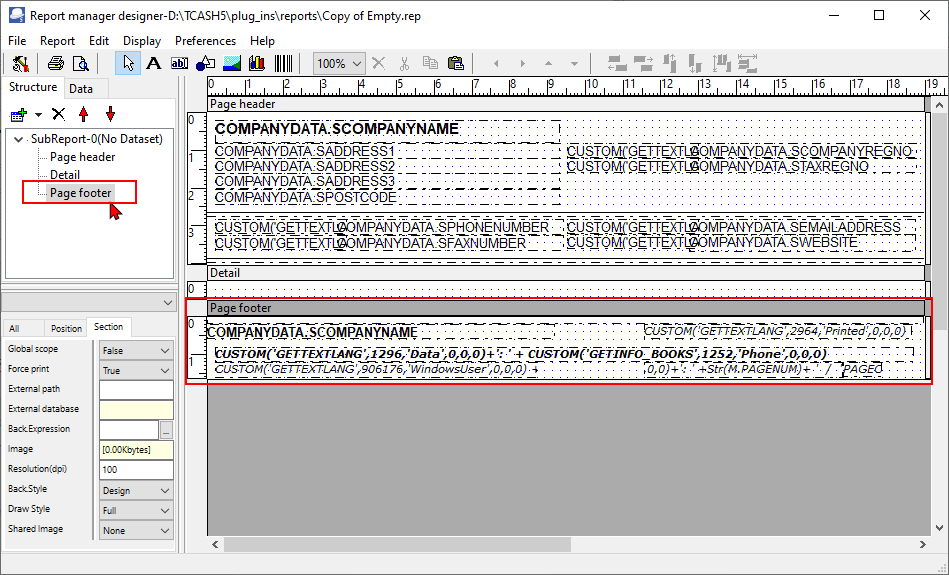949x575 pixels.
Task: Switch to the Data tab
Action: tap(80, 89)
